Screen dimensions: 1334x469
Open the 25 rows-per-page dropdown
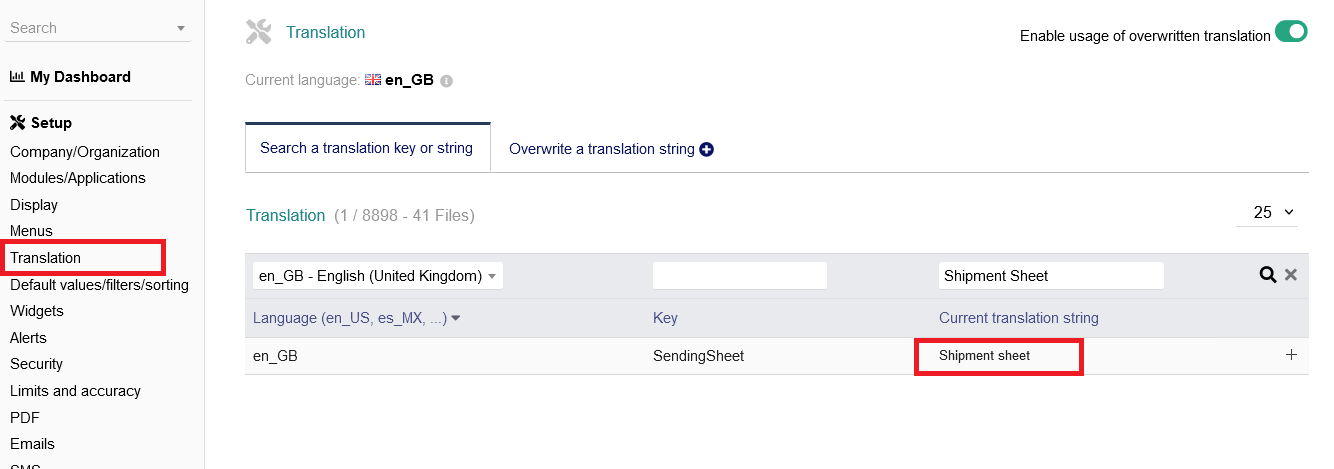(1267, 212)
